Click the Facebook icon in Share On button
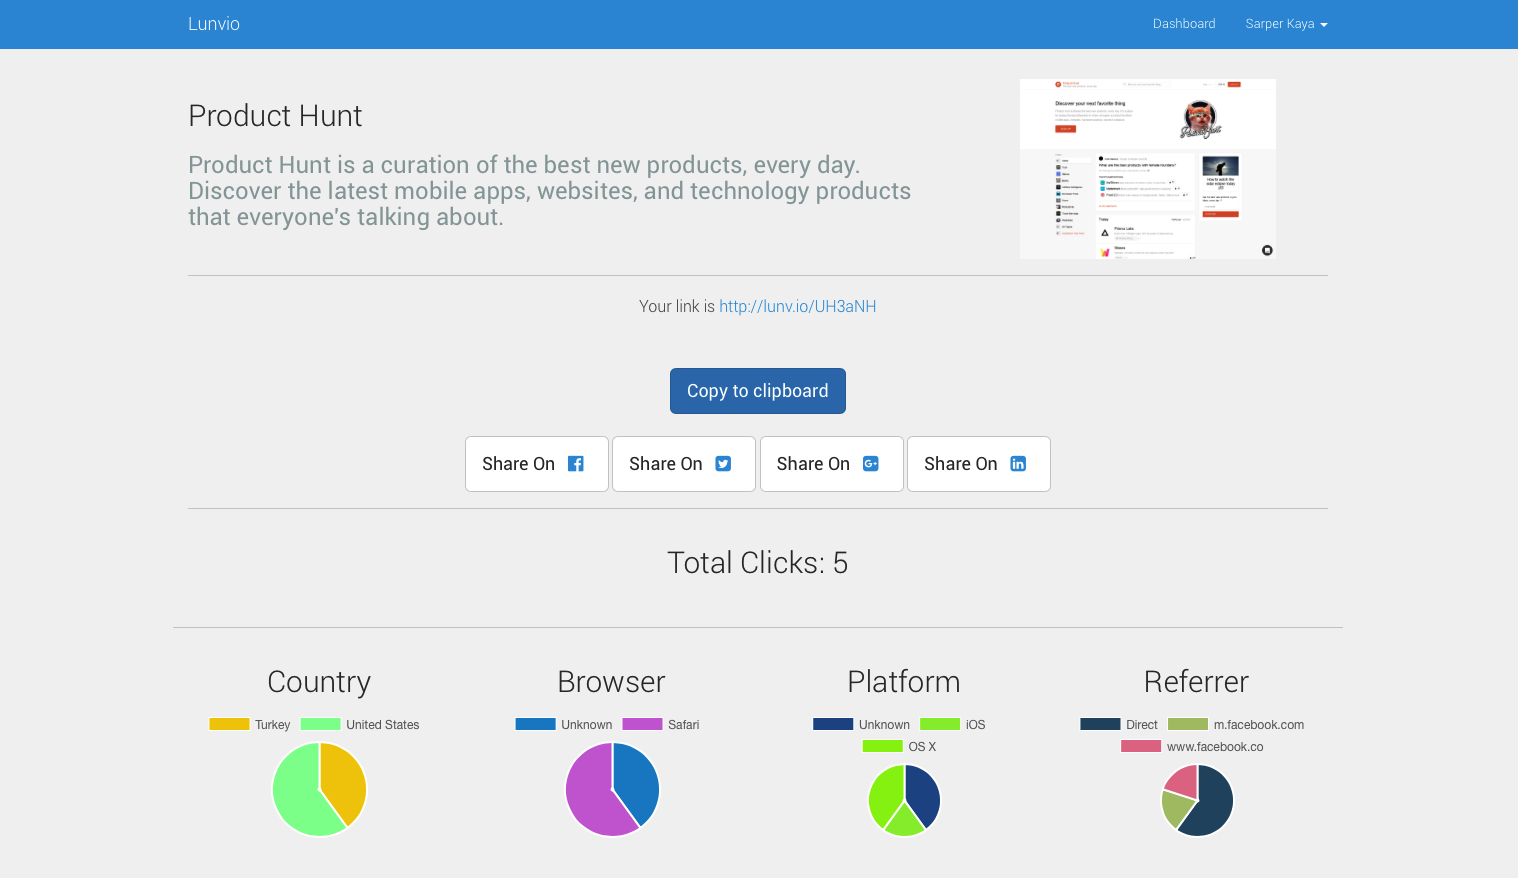 click(x=576, y=464)
